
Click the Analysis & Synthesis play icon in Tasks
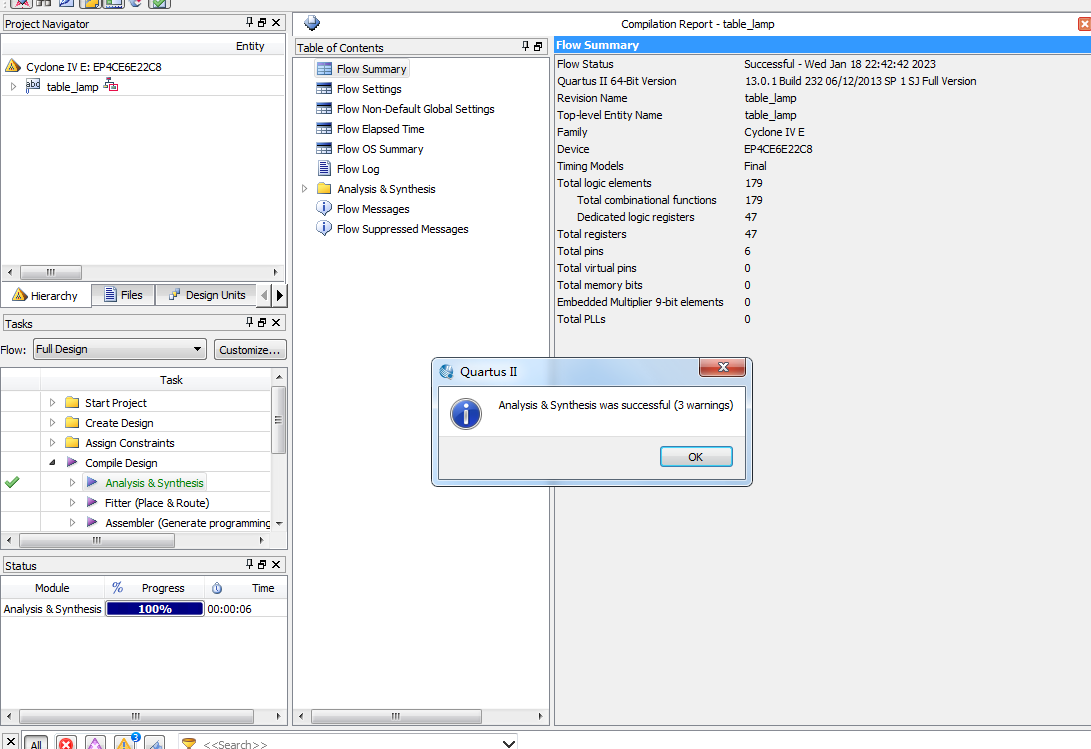92,482
